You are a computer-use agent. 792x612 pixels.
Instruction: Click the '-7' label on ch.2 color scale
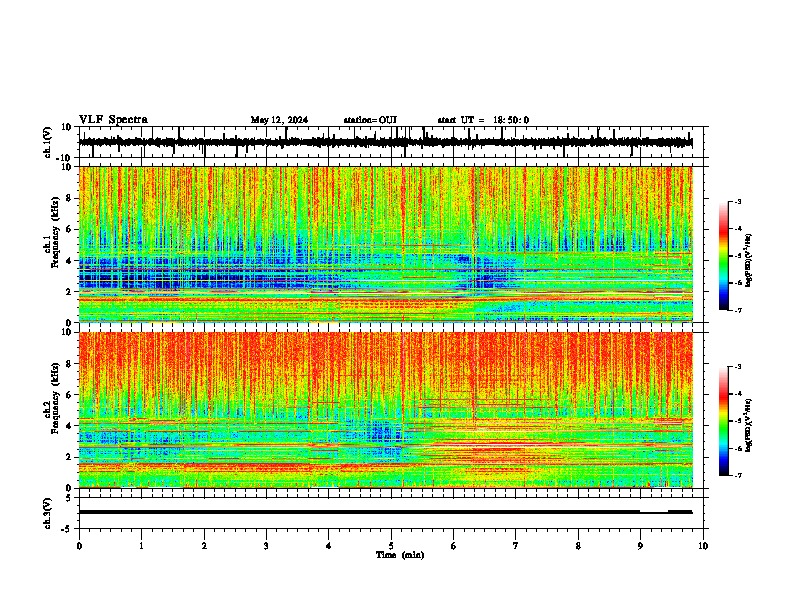pos(737,475)
